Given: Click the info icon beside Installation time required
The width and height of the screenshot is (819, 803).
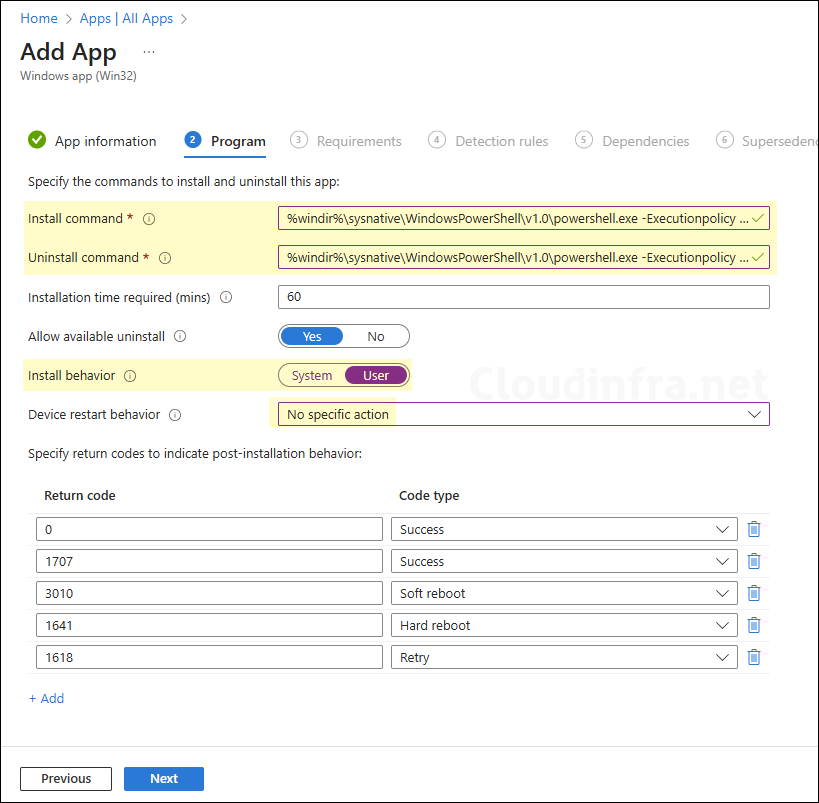Looking at the screenshot, I should [225, 297].
